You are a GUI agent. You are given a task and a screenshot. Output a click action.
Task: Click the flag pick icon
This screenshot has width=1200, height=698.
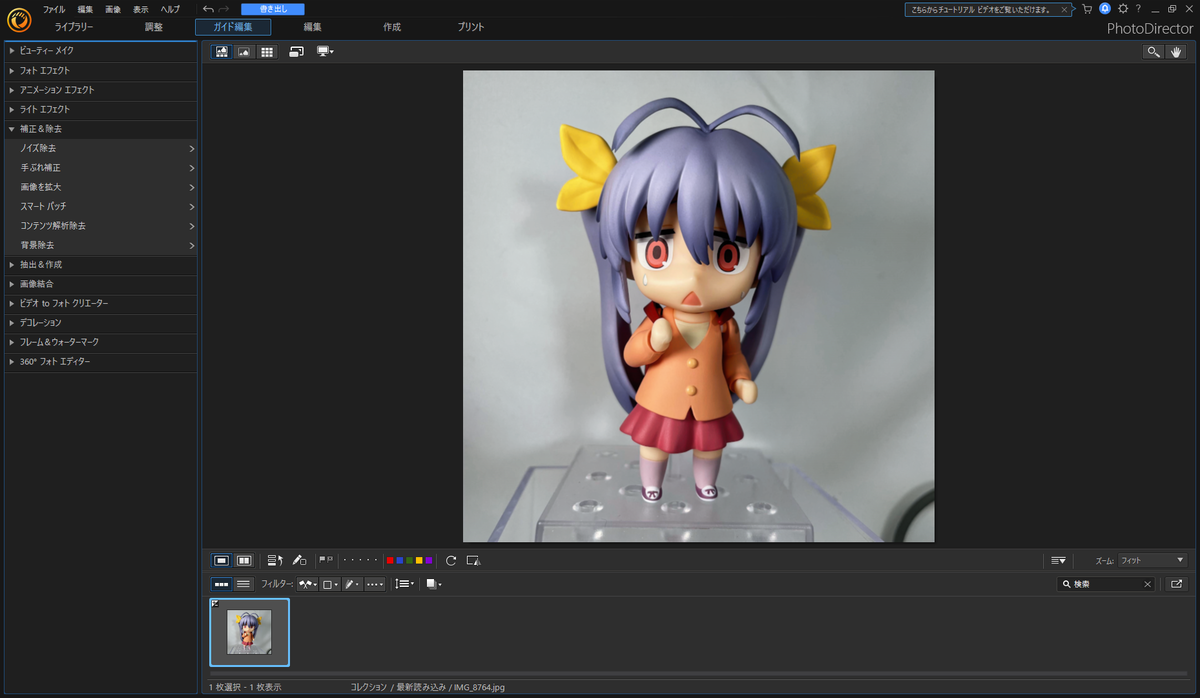(321, 560)
